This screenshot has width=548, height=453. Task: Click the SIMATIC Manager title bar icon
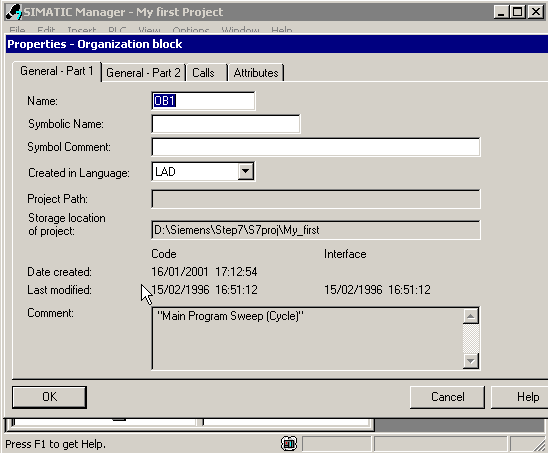(13, 12)
